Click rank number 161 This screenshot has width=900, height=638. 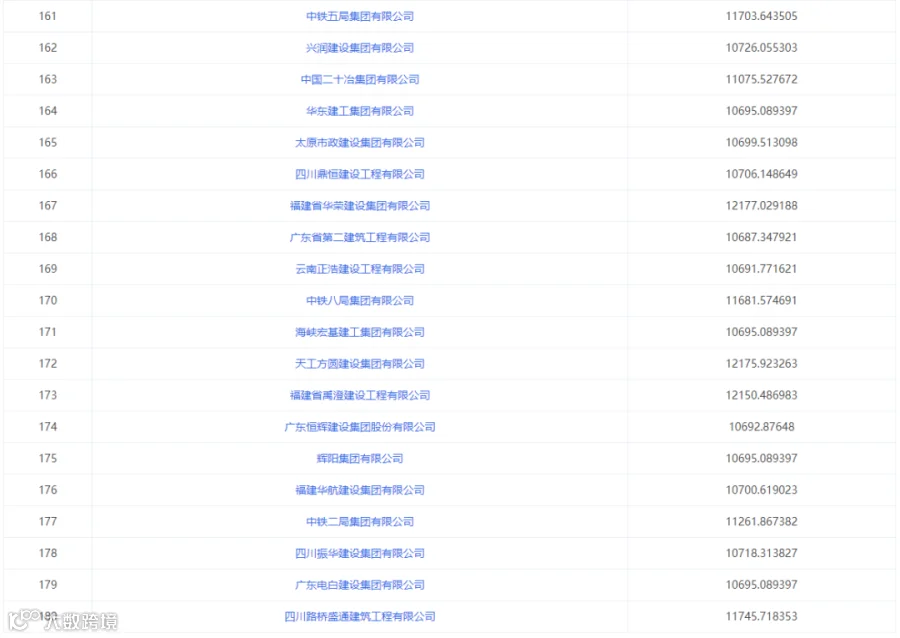coord(48,16)
